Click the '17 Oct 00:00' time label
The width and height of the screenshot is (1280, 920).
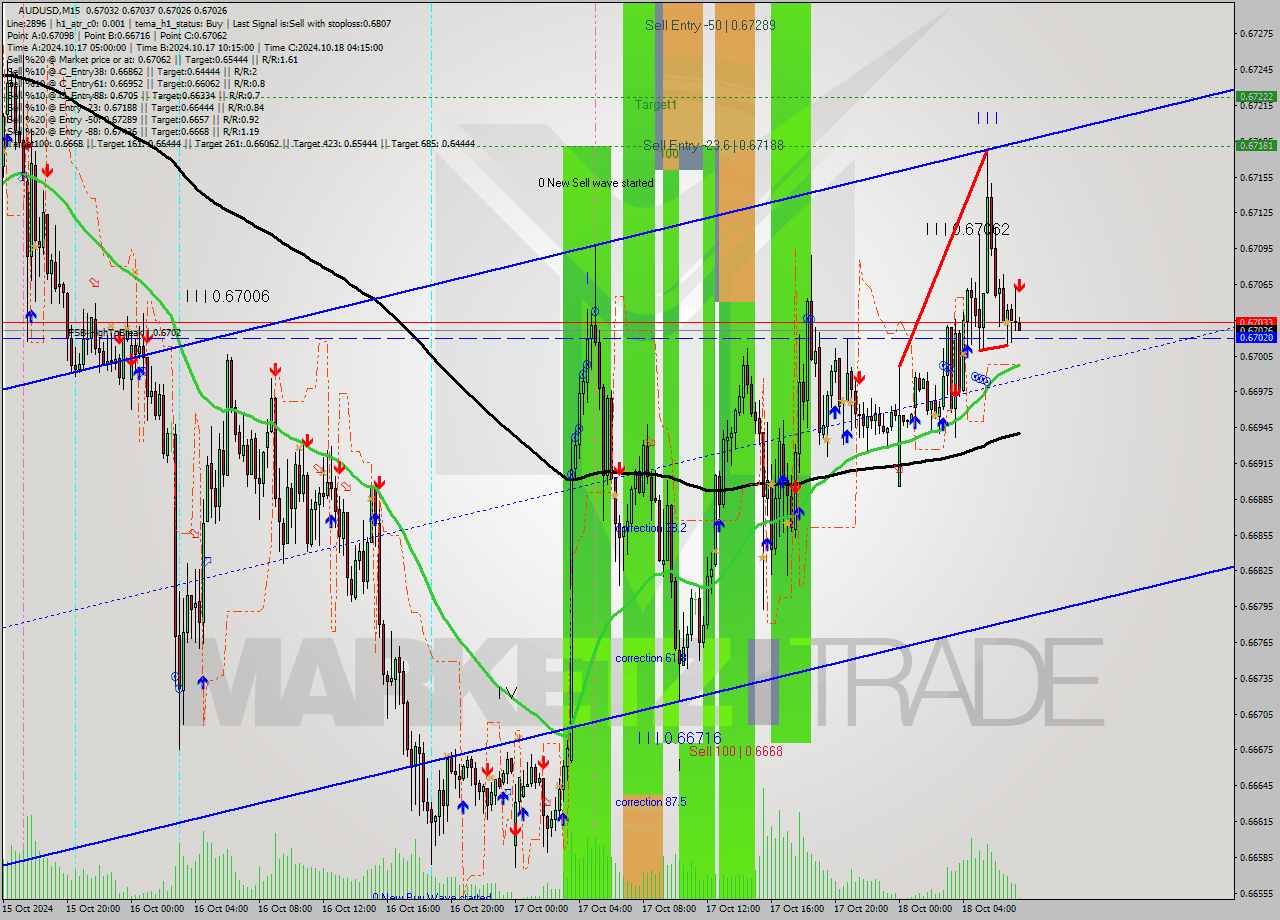click(x=542, y=909)
